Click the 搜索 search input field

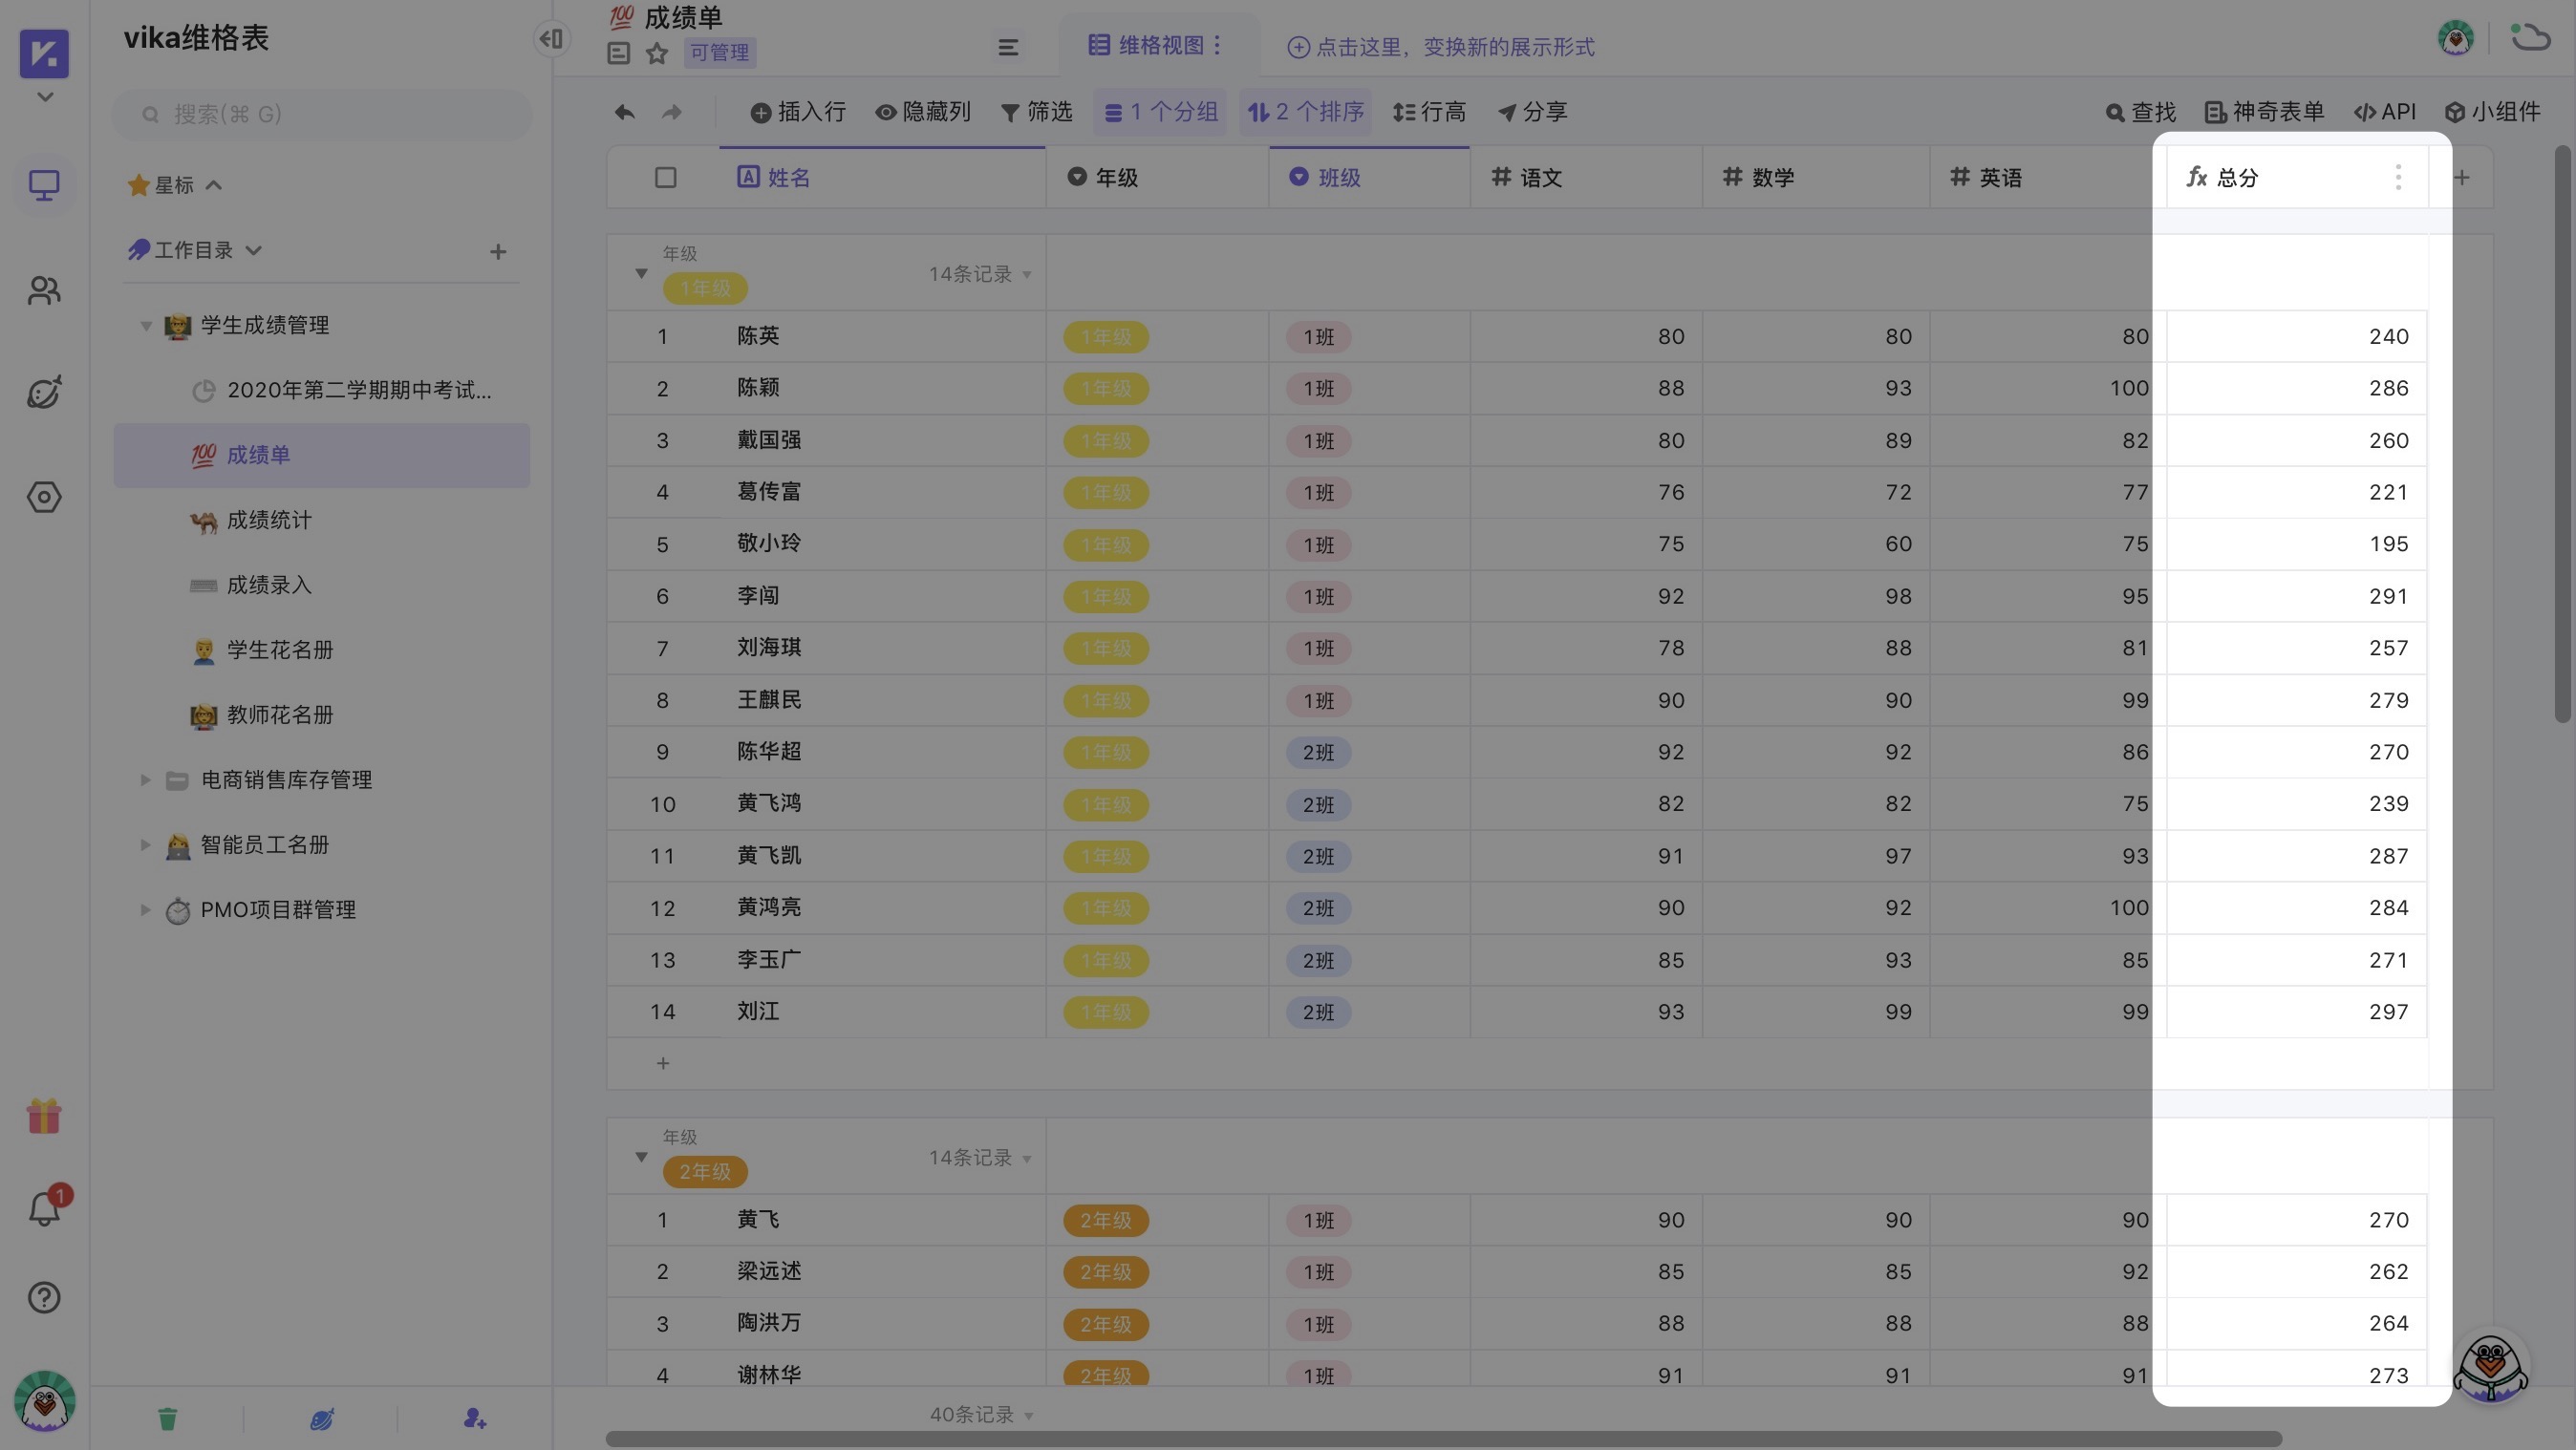(x=320, y=114)
